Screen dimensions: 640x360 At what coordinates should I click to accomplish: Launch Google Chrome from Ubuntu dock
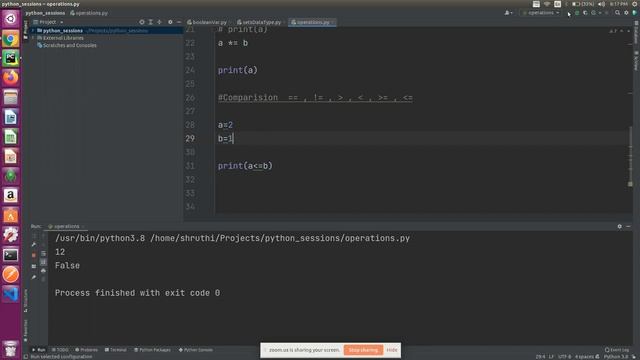(x=11, y=39)
